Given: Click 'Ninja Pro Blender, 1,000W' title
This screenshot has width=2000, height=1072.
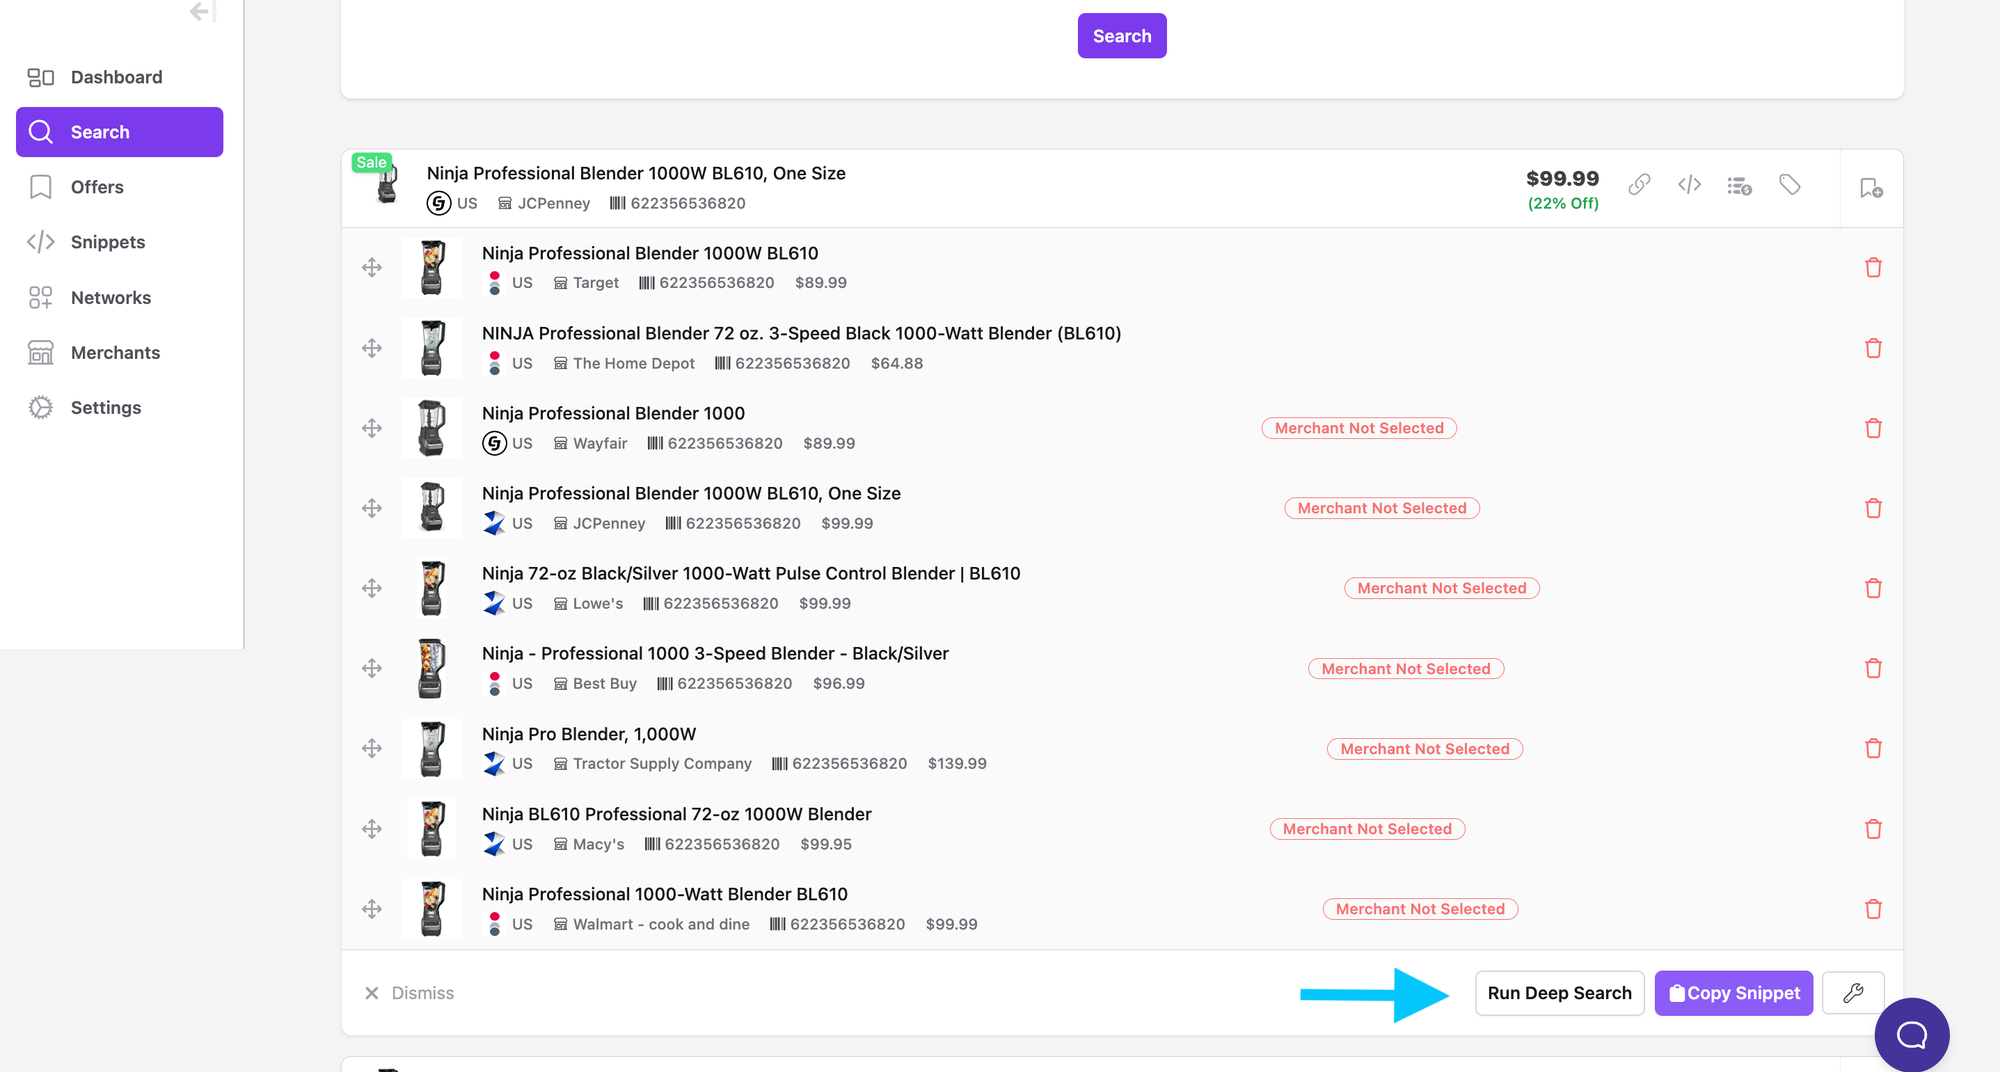Looking at the screenshot, I should [x=589, y=734].
